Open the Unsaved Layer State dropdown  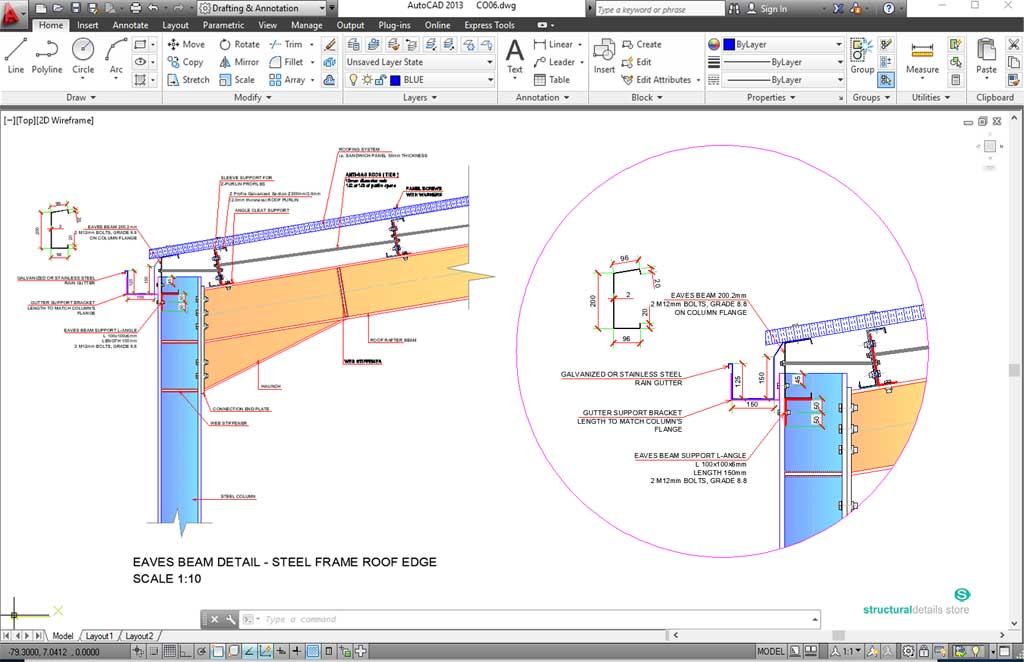[419, 62]
